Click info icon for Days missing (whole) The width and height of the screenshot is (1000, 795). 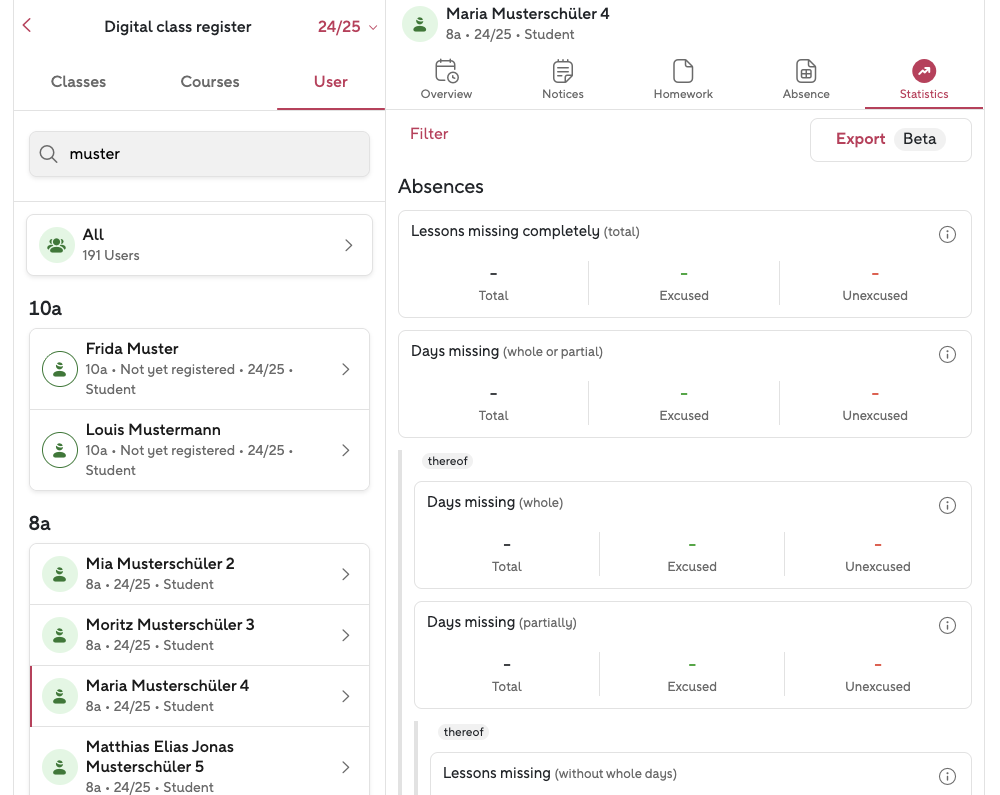[x=947, y=505]
